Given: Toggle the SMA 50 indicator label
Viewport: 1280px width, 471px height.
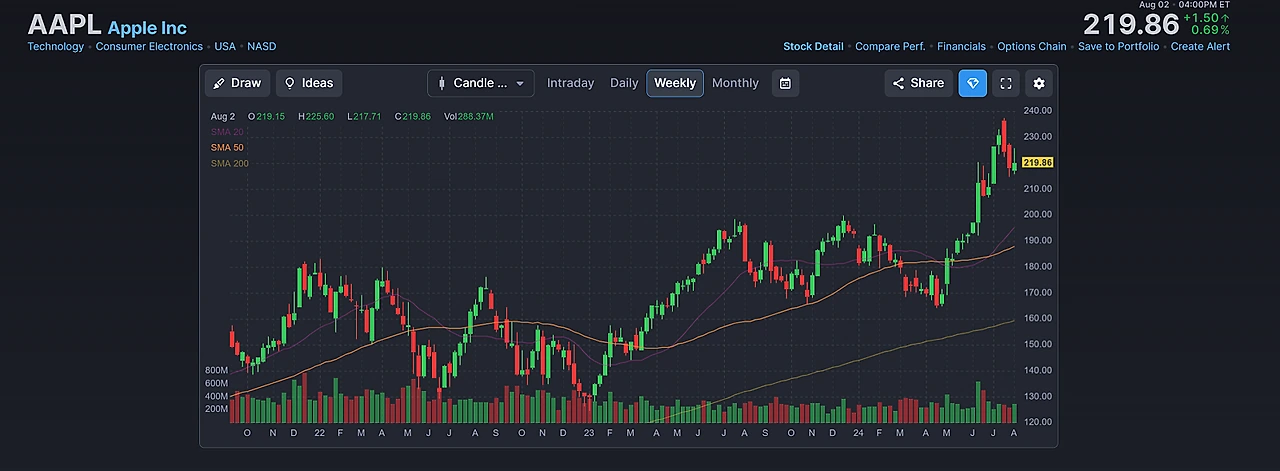Looking at the screenshot, I should 227,148.
